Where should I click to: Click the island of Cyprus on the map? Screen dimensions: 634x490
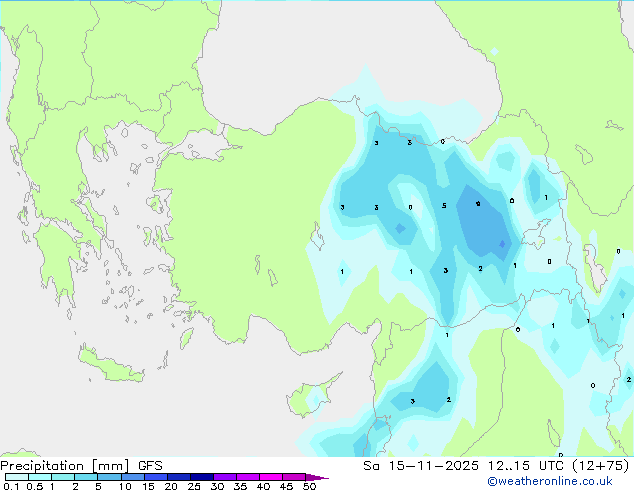tap(311, 396)
